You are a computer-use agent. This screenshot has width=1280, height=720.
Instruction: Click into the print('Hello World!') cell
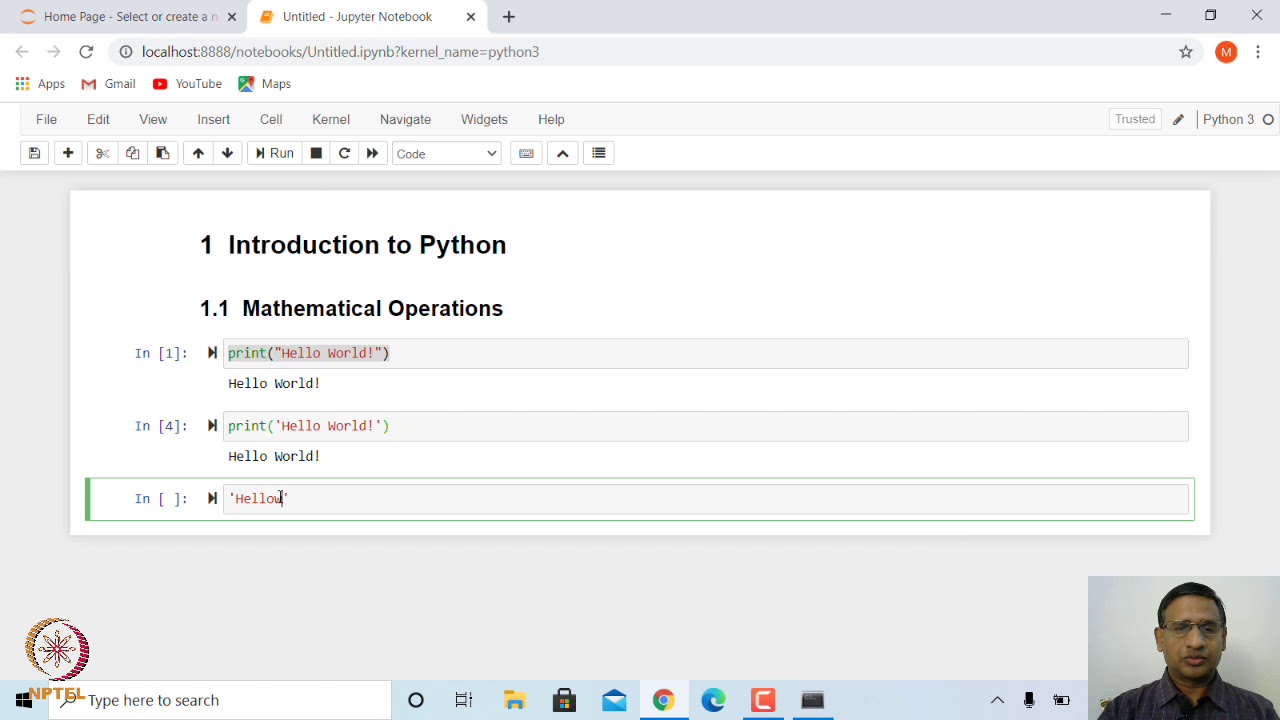point(706,426)
